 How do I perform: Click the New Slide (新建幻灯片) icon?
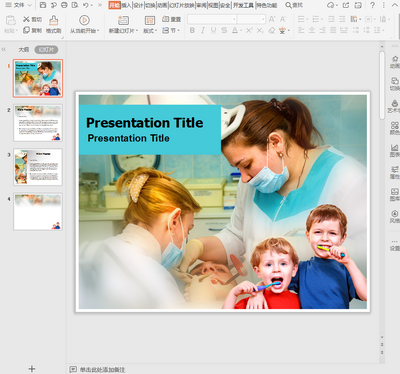pos(123,21)
